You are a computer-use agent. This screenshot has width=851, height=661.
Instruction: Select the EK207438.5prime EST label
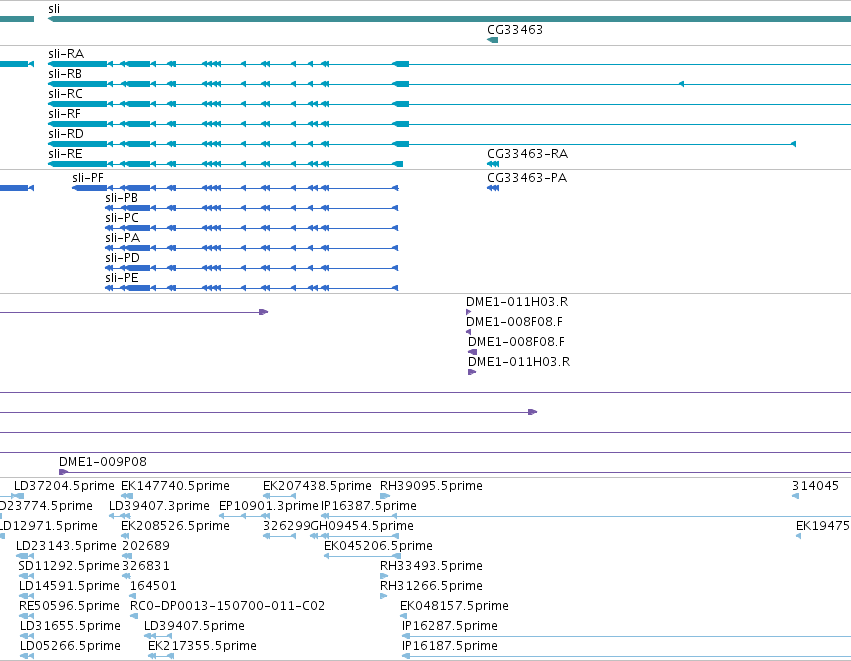click(317, 486)
